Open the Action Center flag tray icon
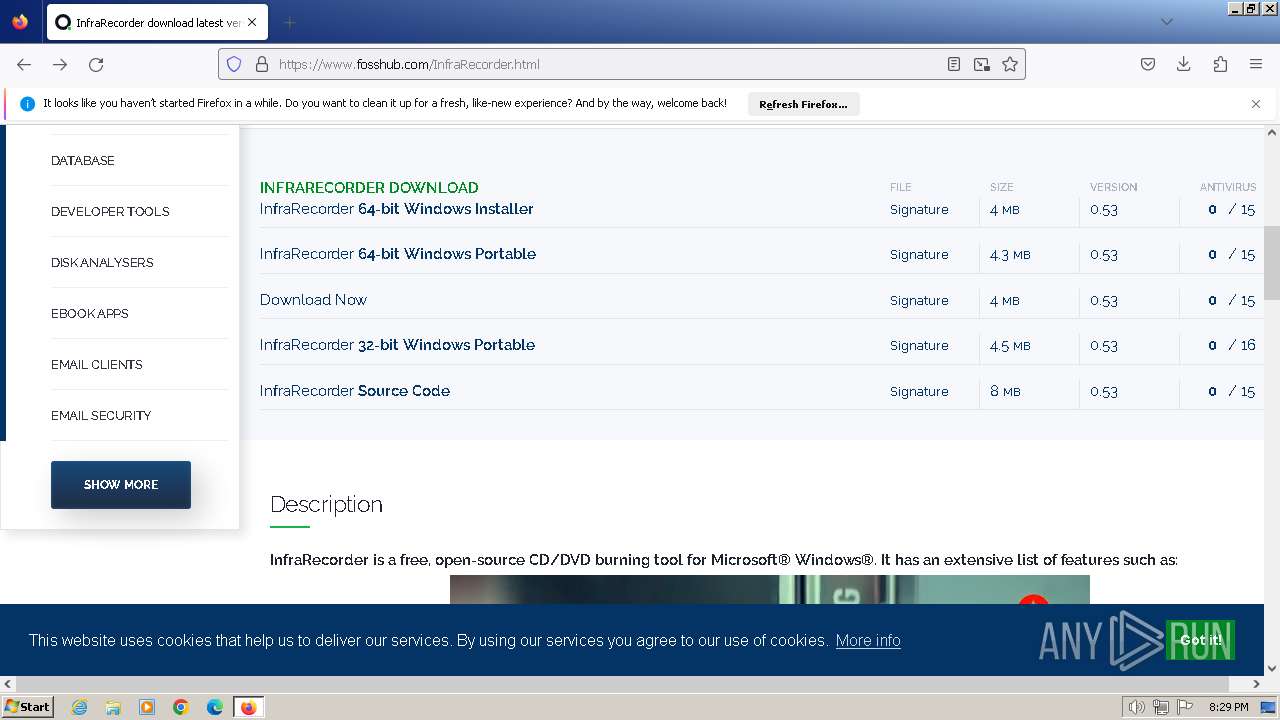The height and width of the screenshot is (720, 1280). click(1185, 707)
